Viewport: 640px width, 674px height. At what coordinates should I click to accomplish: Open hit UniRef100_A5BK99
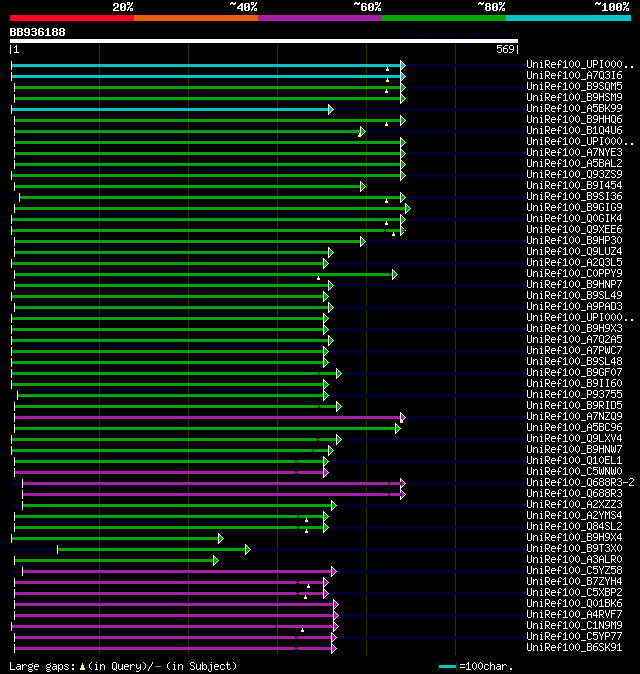pos(574,108)
